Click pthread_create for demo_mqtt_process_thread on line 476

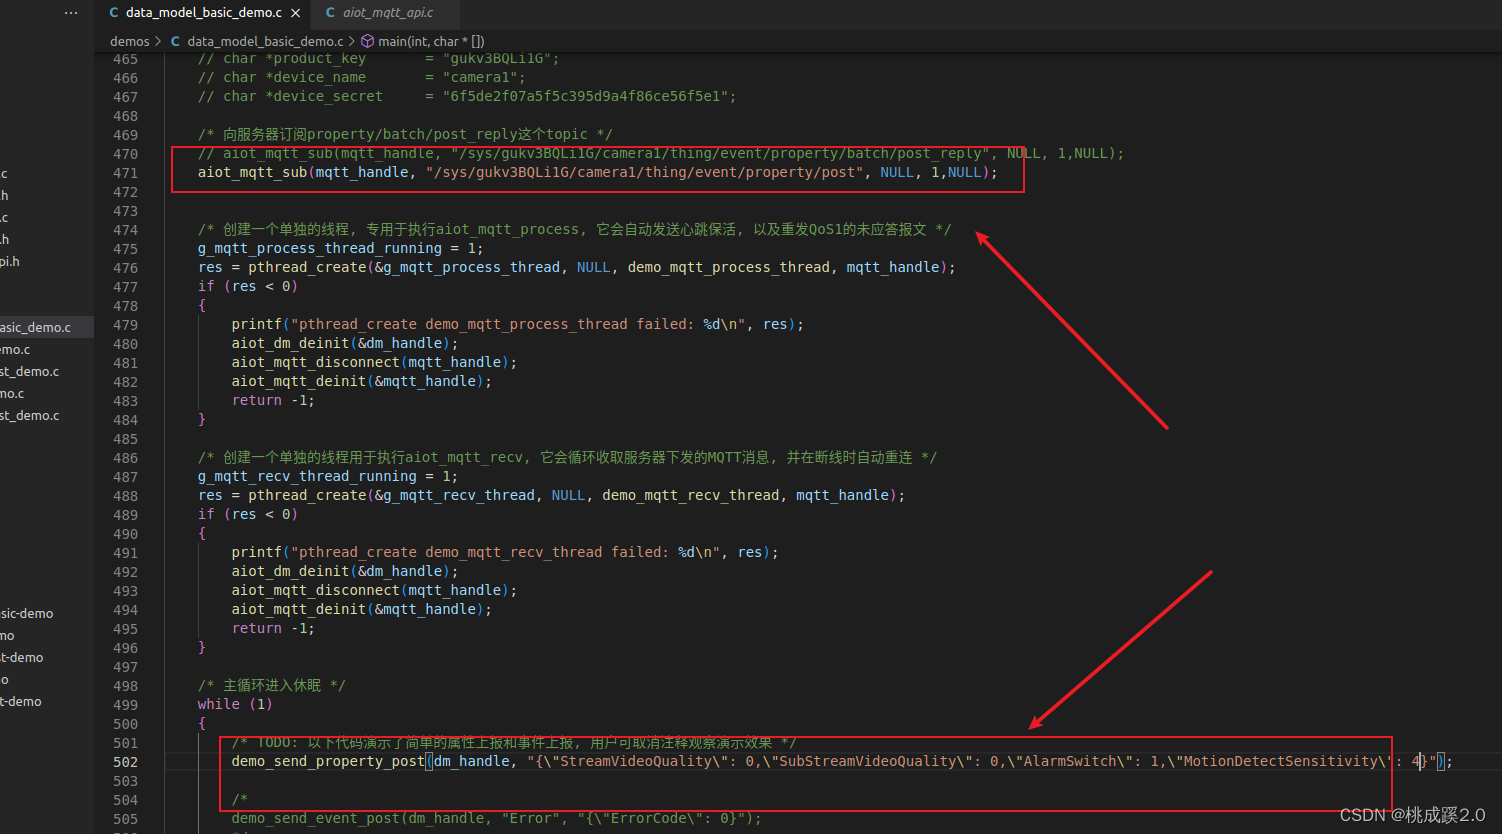[577, 268]
